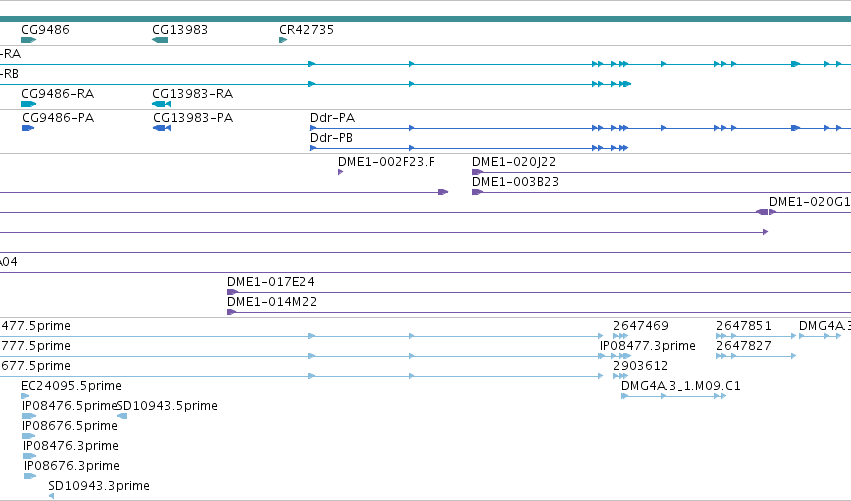Click the SD10943.3prime small arrow glyph

(x=51, y=496)
